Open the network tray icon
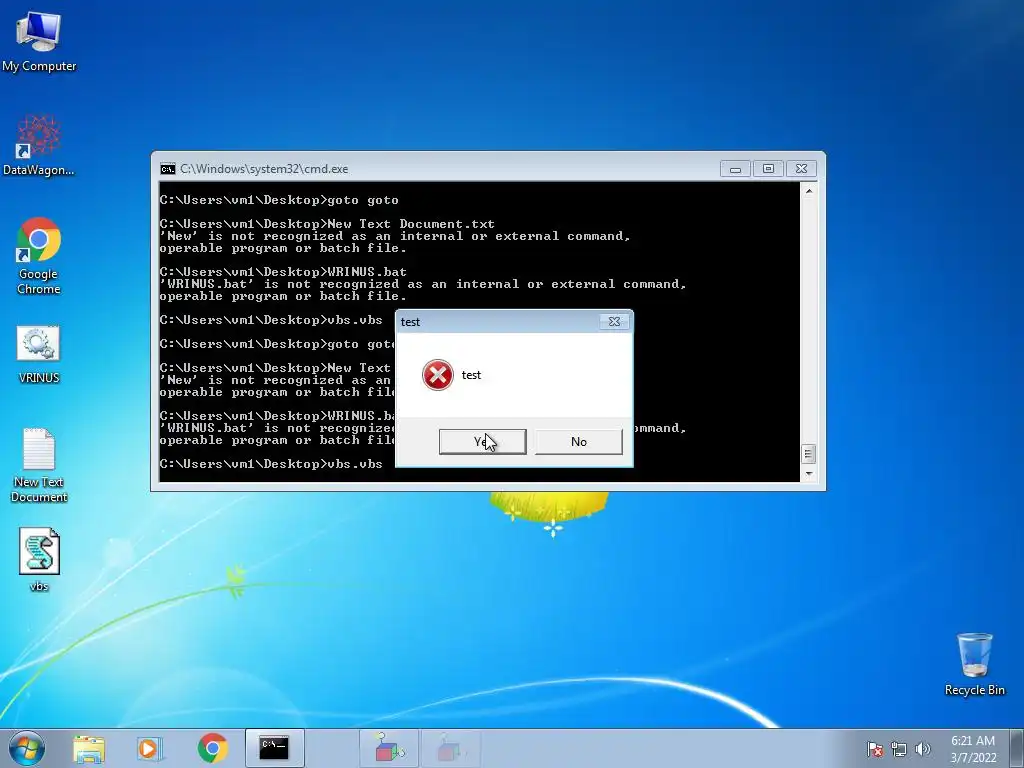Viewport: 1024px width, 768px height. pyautogui.click(x=899, y=749)
